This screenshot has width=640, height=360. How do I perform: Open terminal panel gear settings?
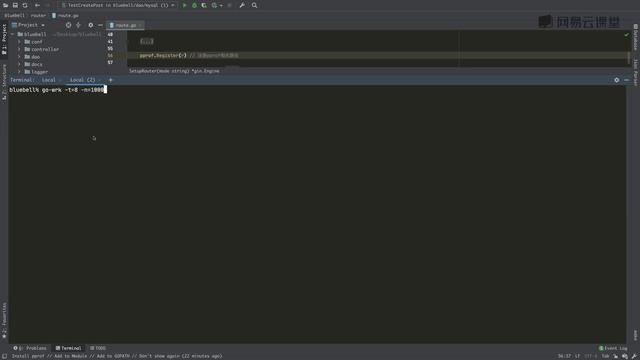tap(617, 80)
